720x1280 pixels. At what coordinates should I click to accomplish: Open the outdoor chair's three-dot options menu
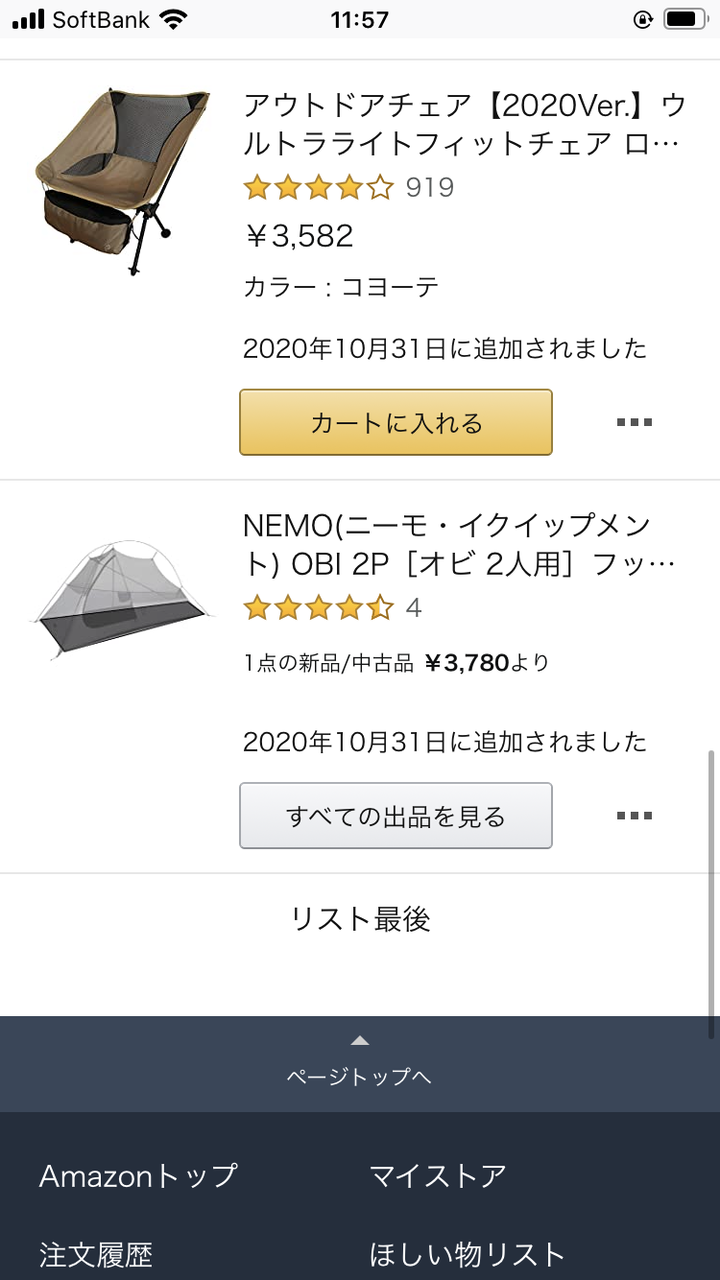click(x=634, y=422)
